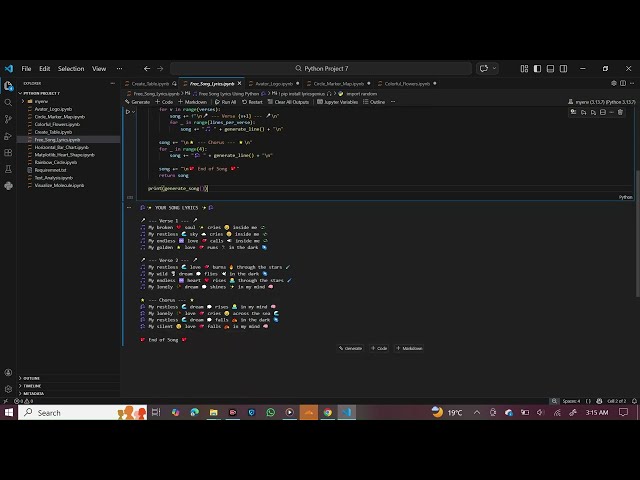Add a Markdown cell from bottom toolbar
The width and height of the screenshot is (640, 480).
pyautogui.click(x=409, y=348)
